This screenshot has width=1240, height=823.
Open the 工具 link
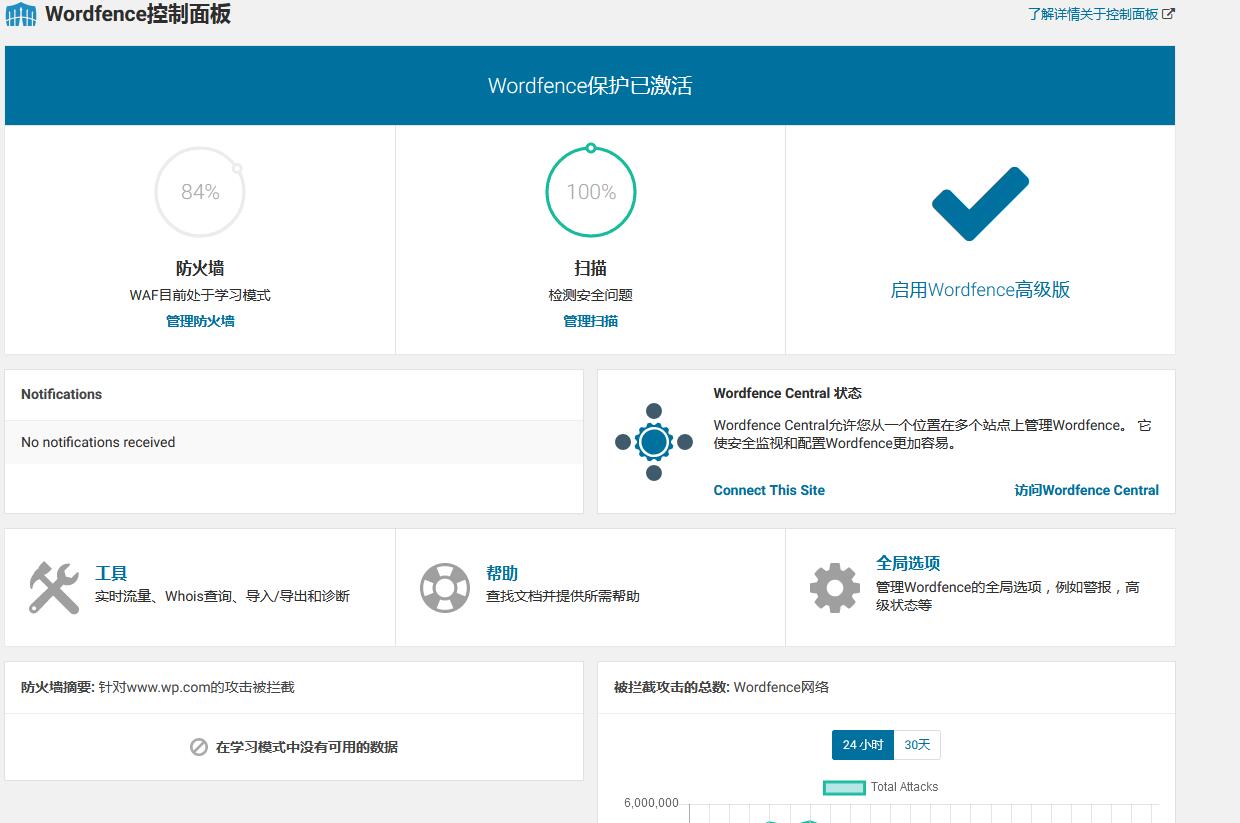click(111, 573)
